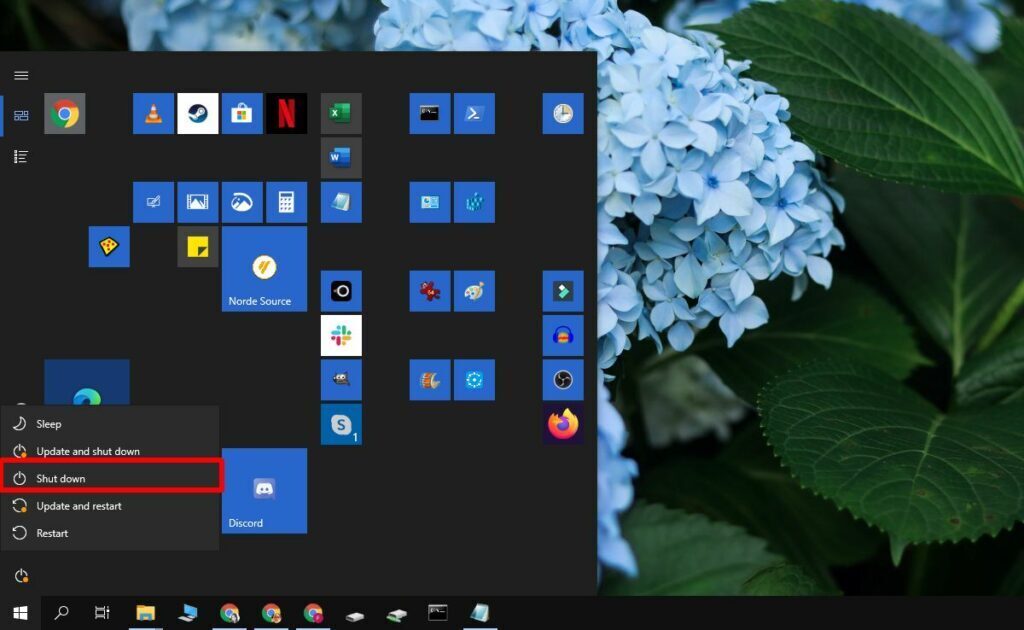
Task: Open Search from the taskbar
Action: [x=60, y=613]
